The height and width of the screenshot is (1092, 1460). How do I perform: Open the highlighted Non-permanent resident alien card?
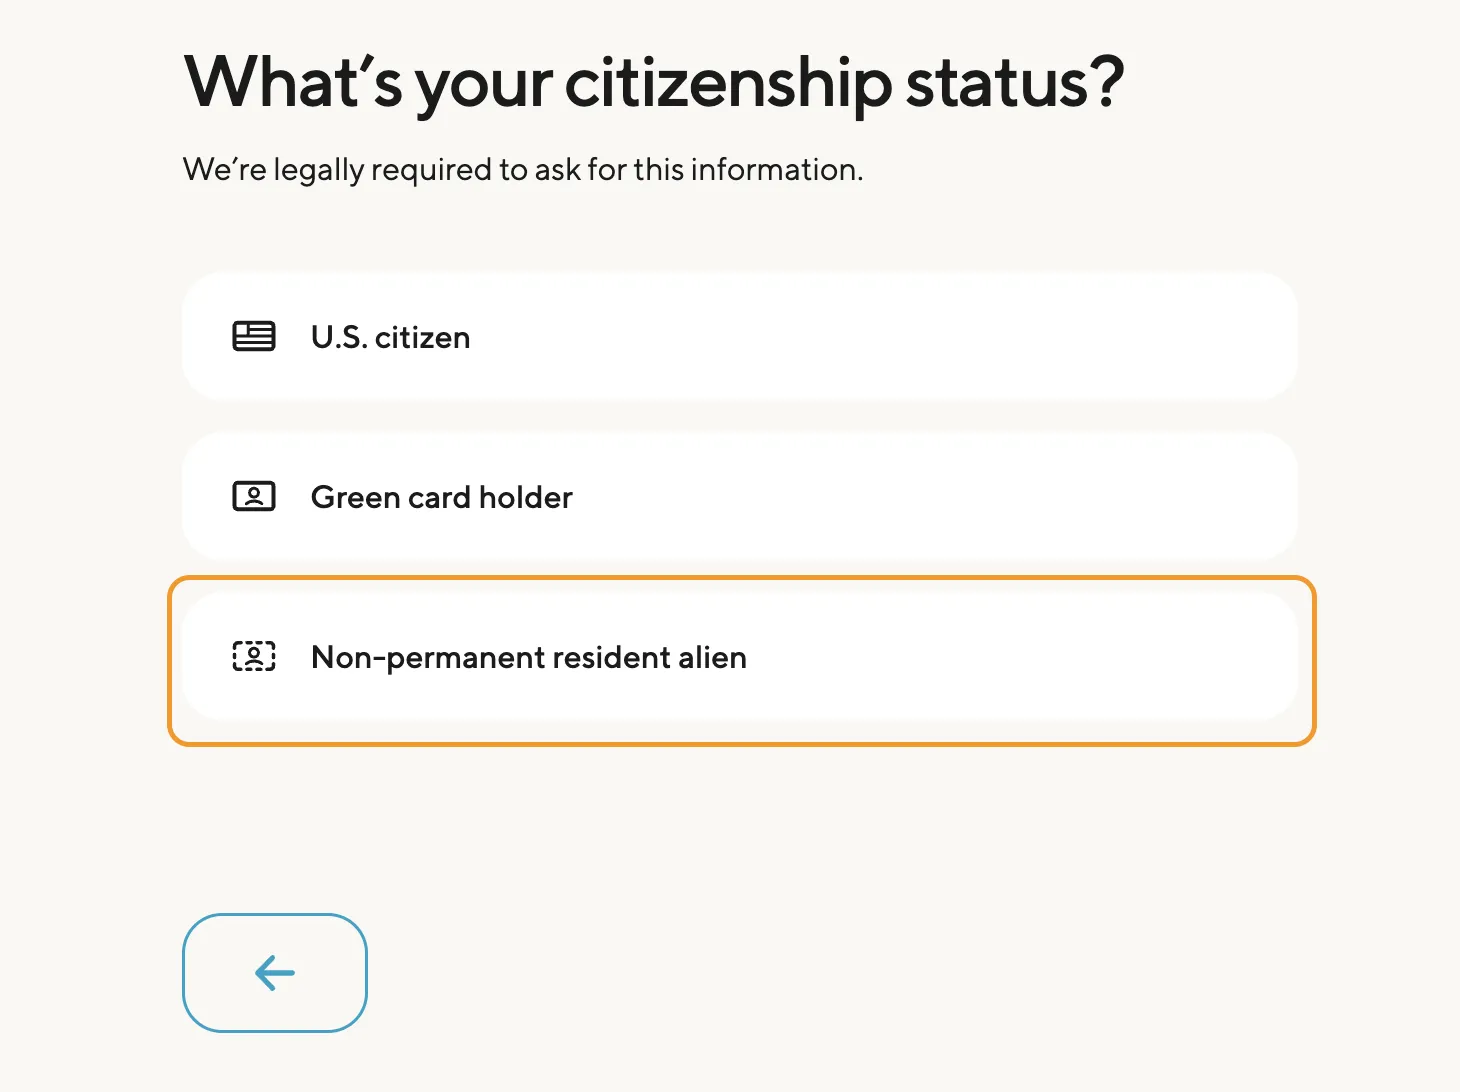click(740, 657)
